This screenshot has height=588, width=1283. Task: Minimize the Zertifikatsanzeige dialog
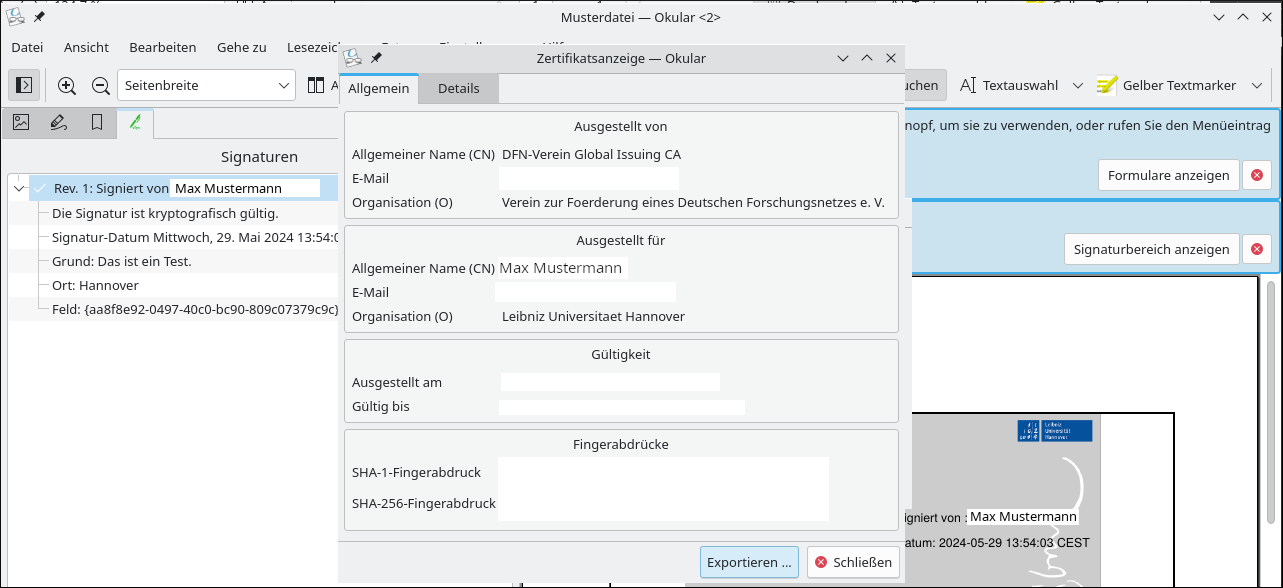point(843,58)
